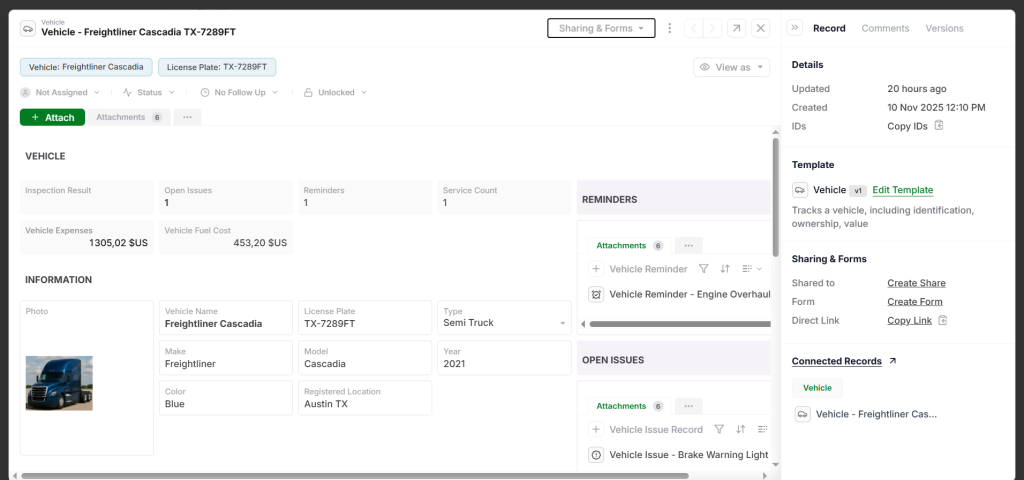Expand the Not Assigned assignee dropdown
Viewport: 1024px width, 480px height.
click(60, 93)
